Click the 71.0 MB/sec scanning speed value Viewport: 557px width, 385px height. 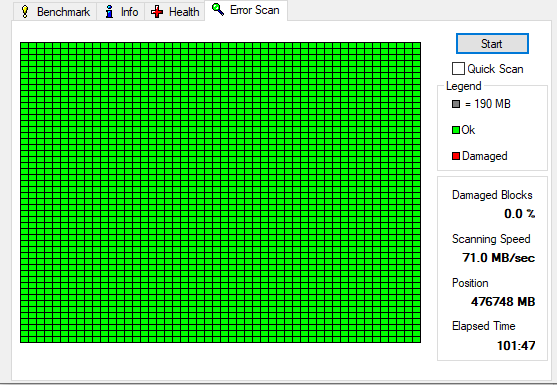click(x=498, y=257)
